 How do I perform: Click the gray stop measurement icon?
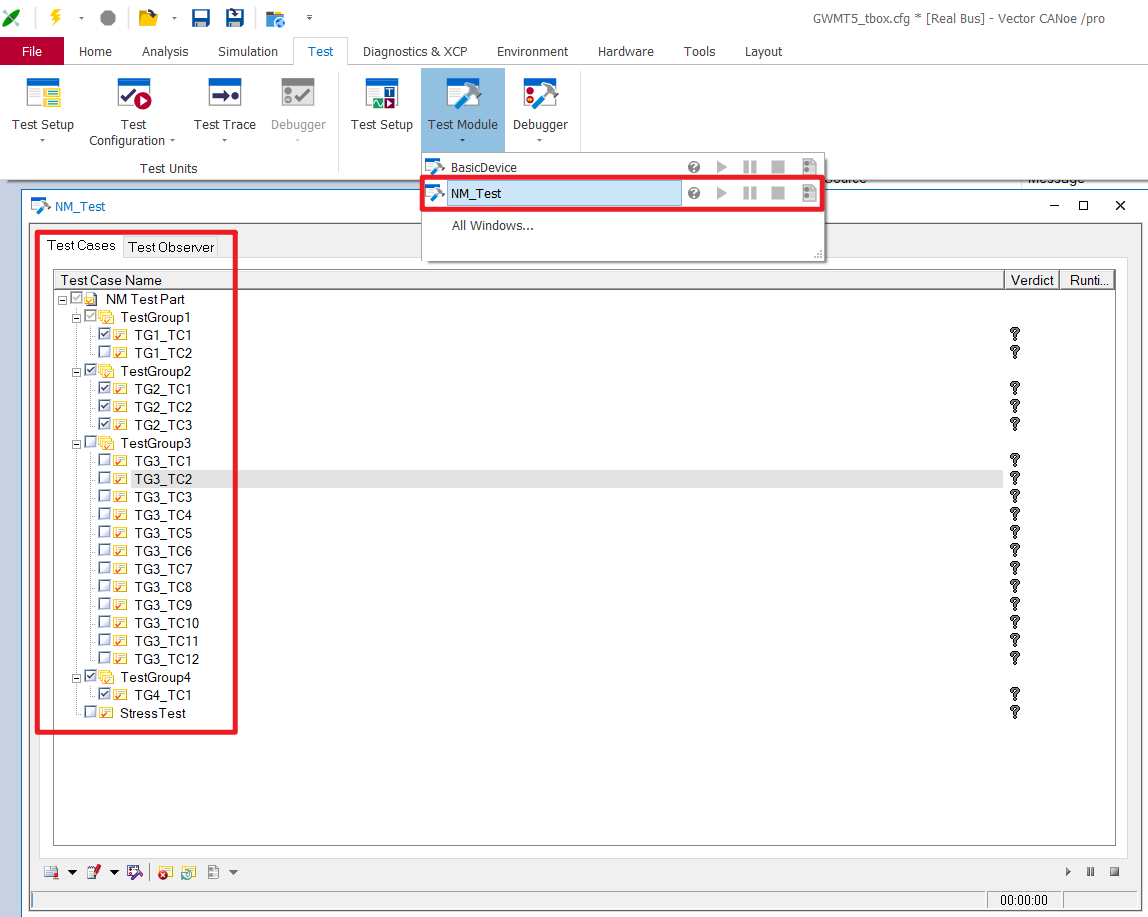108,18
